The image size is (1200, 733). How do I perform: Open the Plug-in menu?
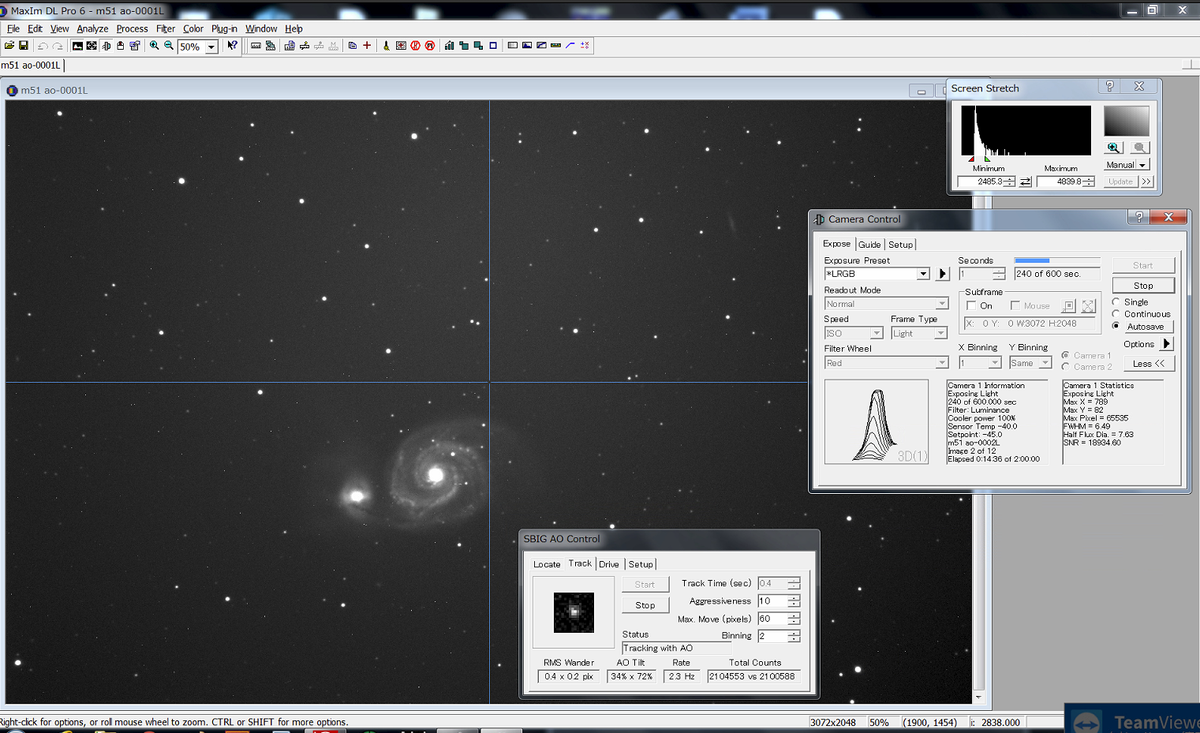coord(224,29)
